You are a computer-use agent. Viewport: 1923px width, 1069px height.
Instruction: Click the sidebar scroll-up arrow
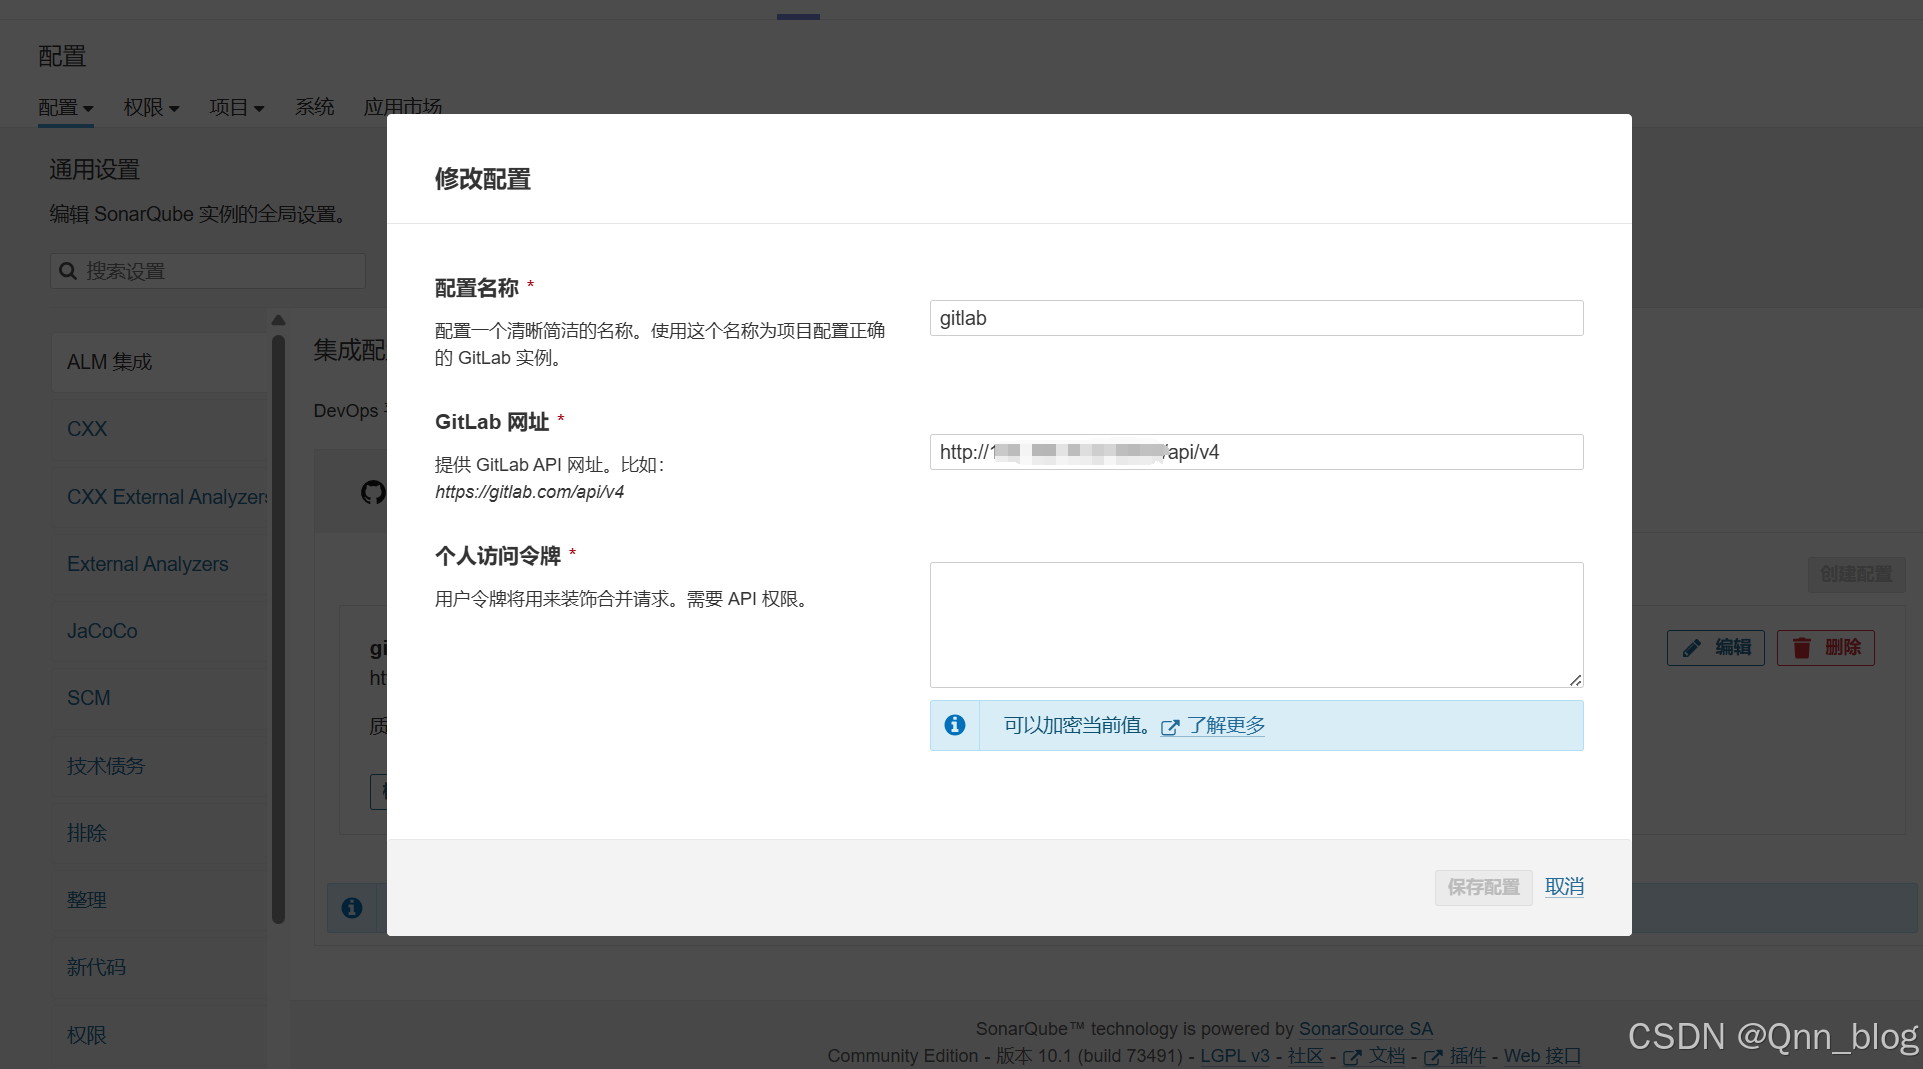click(279, 320)
